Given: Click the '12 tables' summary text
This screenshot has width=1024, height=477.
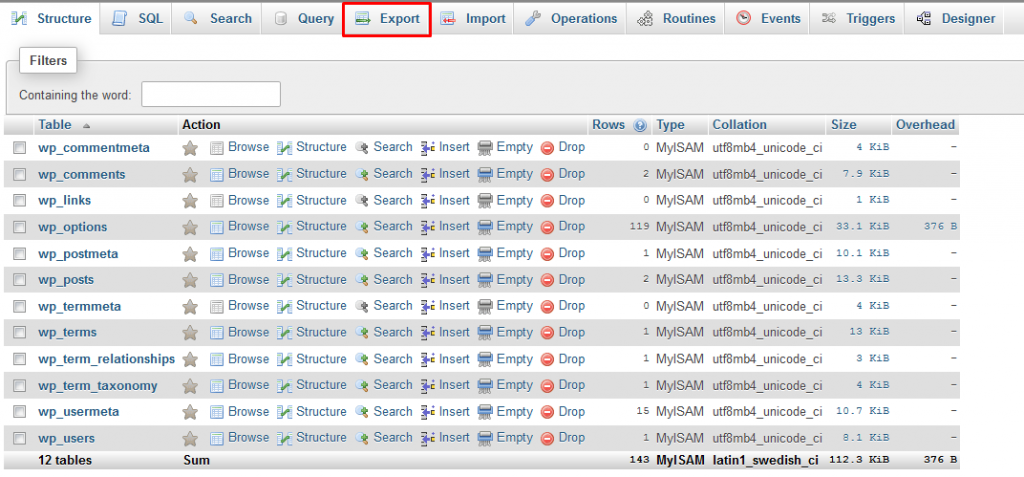Looking at the screenshot, I should (65, 461).
